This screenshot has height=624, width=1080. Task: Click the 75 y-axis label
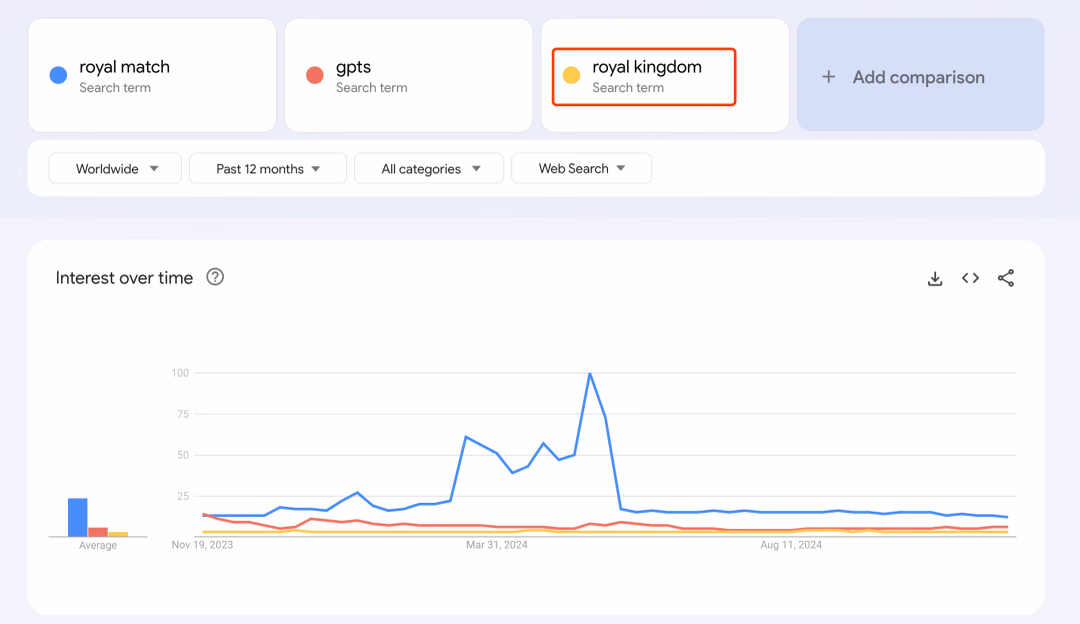pos(183,414)
